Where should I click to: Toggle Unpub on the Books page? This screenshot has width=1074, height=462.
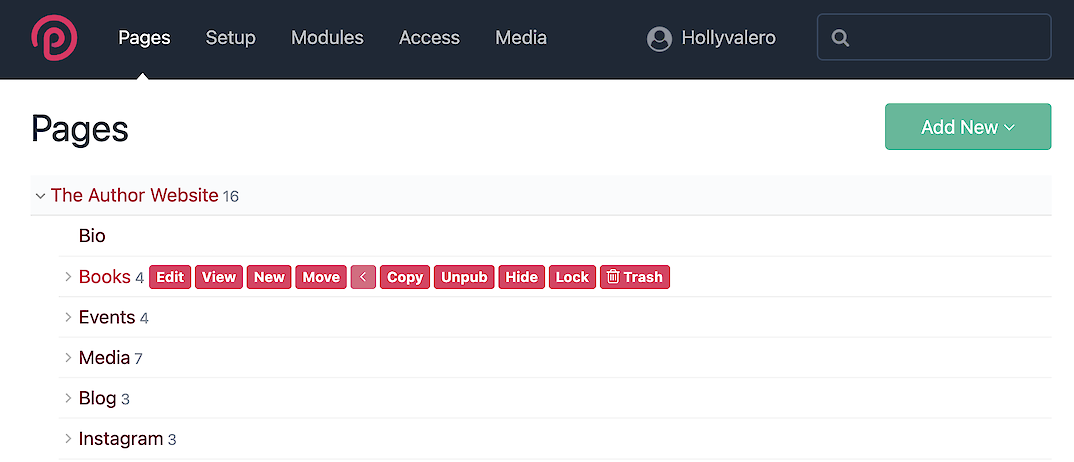pos(464,277)
